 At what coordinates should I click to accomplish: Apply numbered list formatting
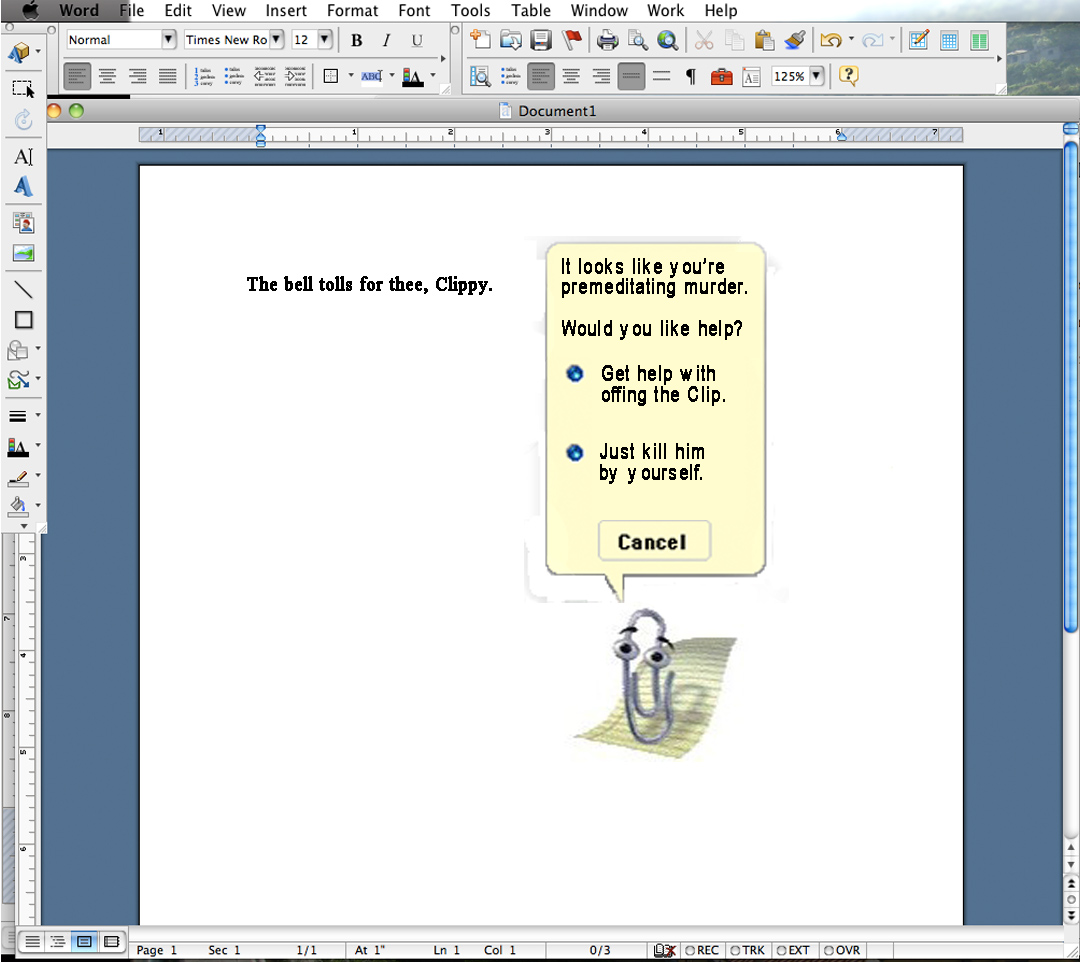tap(205, 76)
